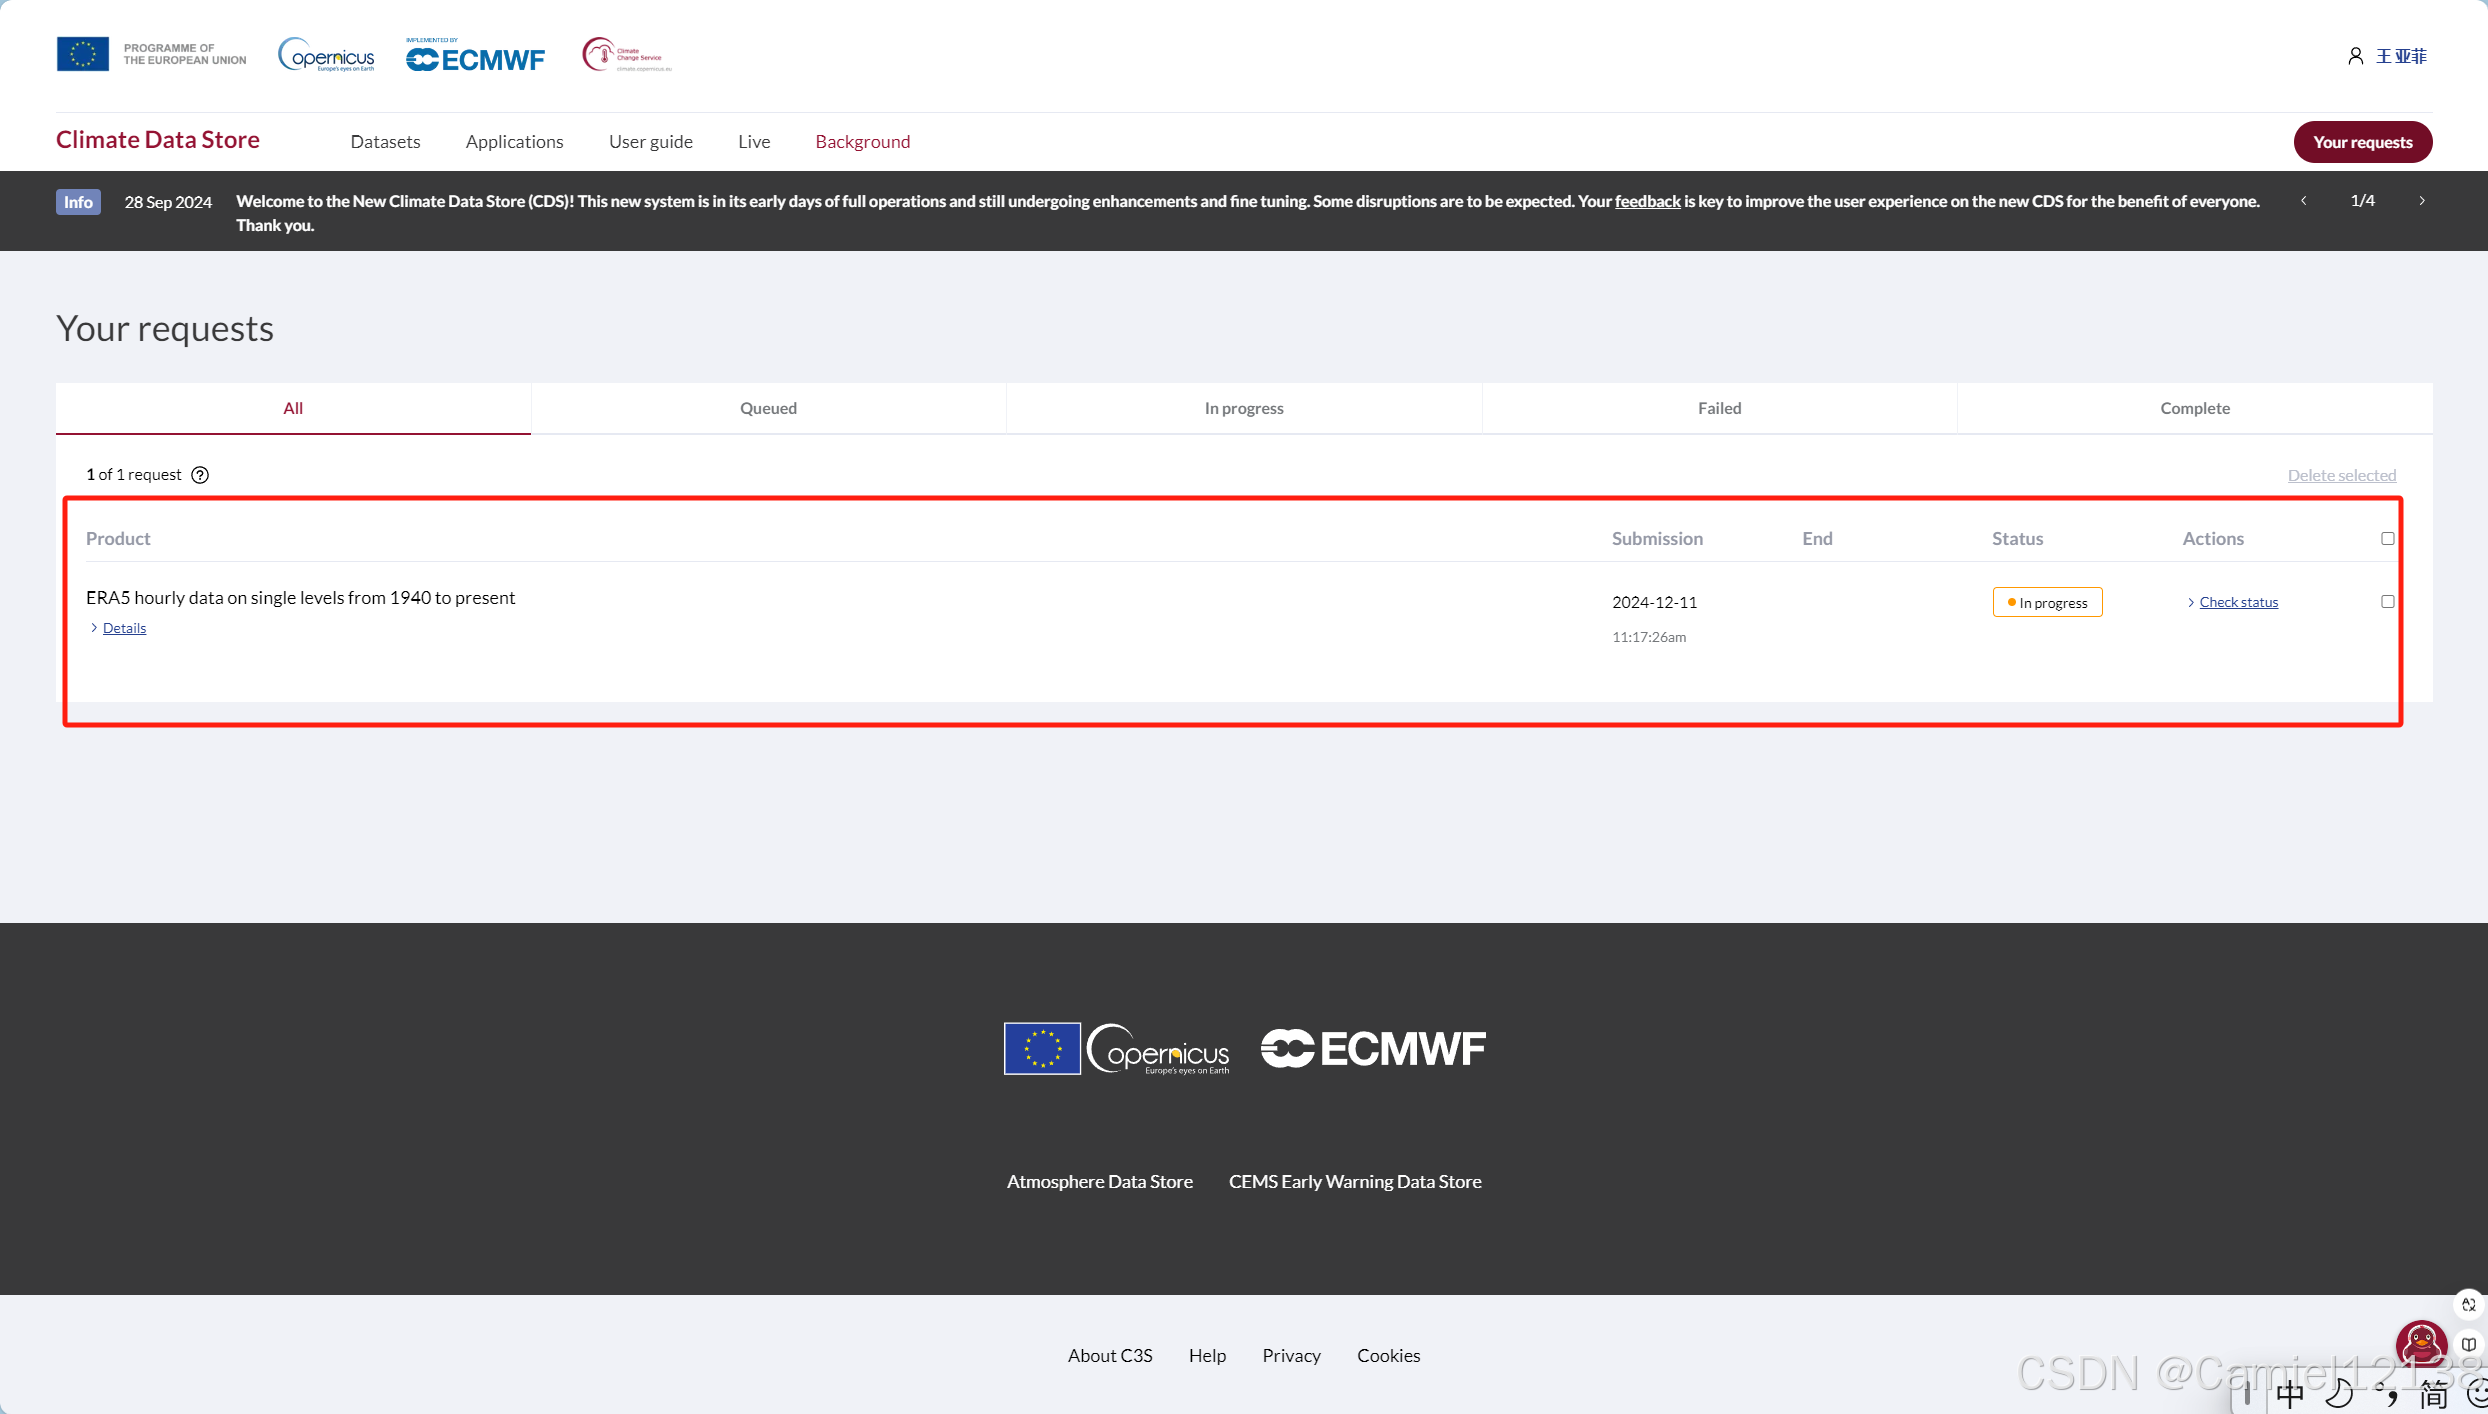Click the Check status link
Image resolution: width=2488 pixels, height=1414 pixels.
click(x=2238, y=602)
